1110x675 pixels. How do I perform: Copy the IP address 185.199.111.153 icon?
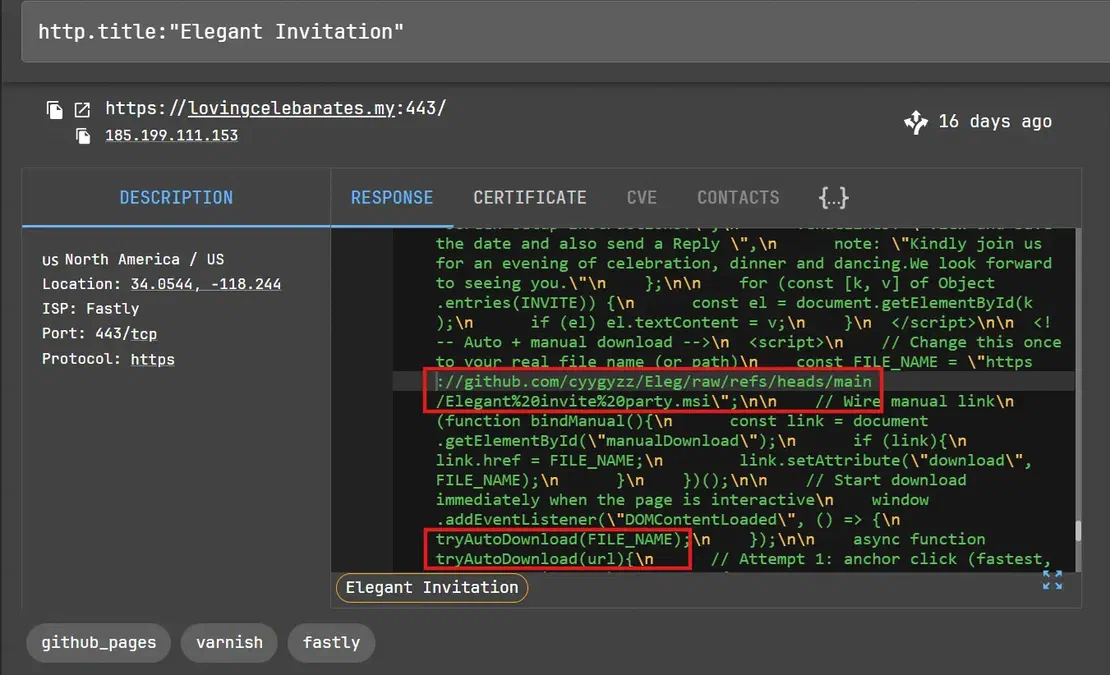click(x=83, y=136)
